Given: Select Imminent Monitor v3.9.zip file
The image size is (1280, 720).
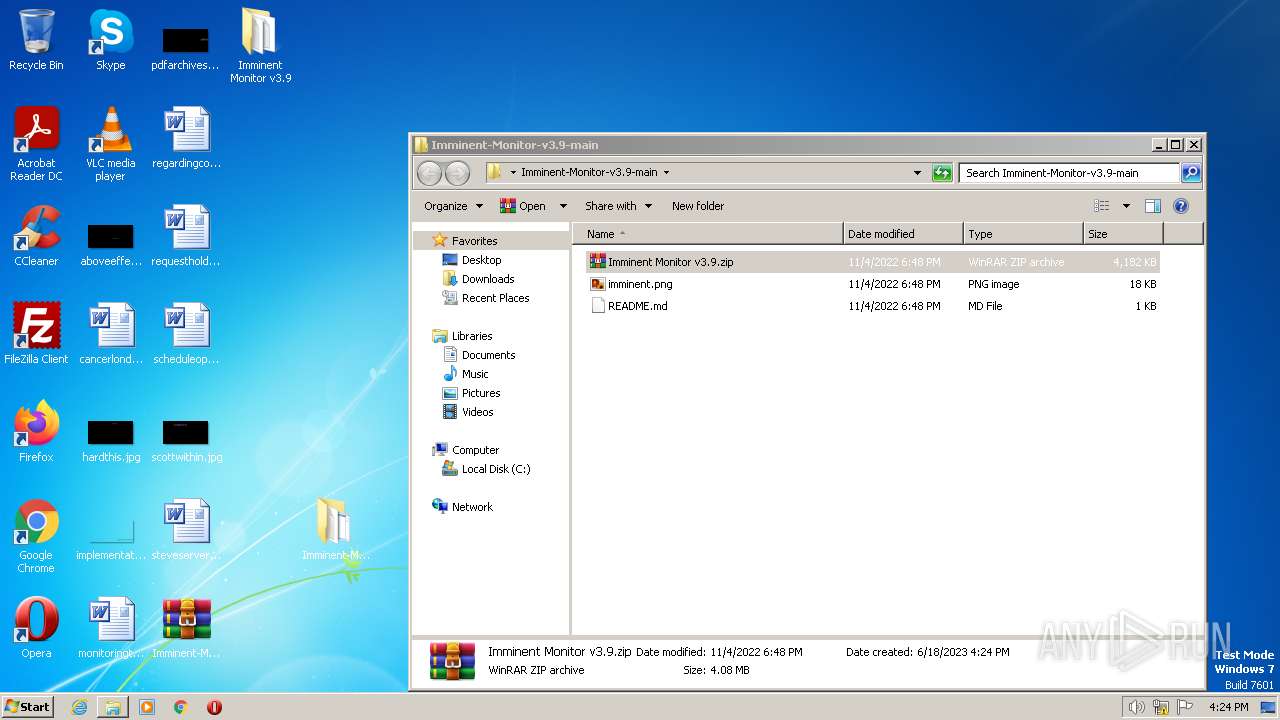Looking at the screenshot, I should pos(873,262).
